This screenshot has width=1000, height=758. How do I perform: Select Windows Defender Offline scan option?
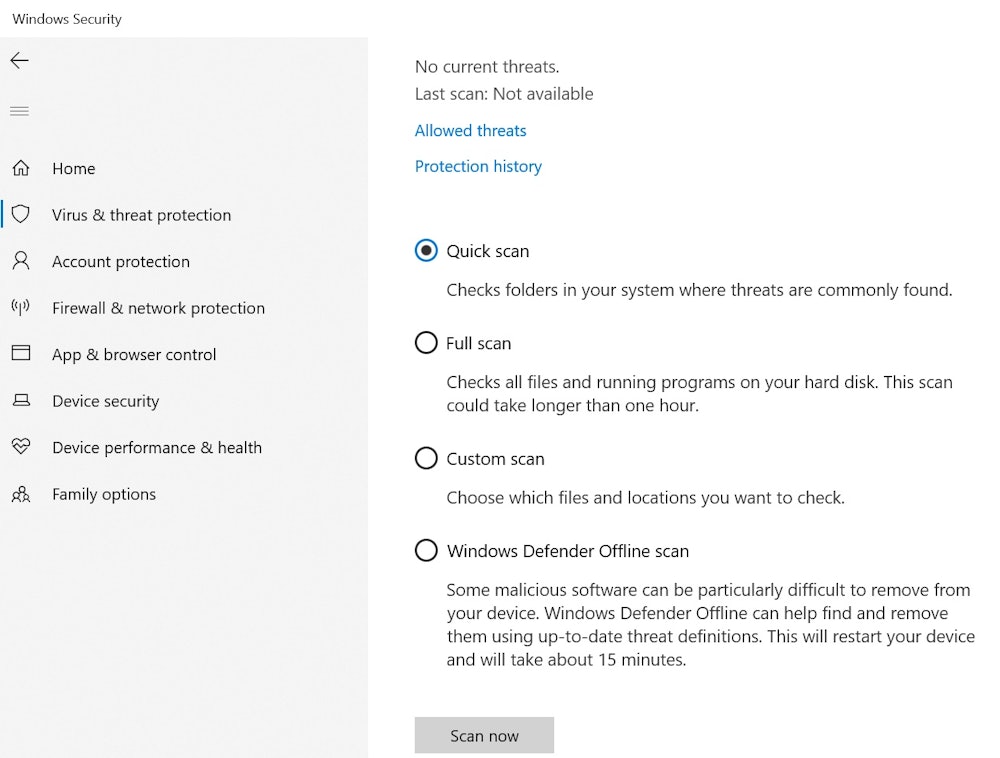click(x=426, y=551)
